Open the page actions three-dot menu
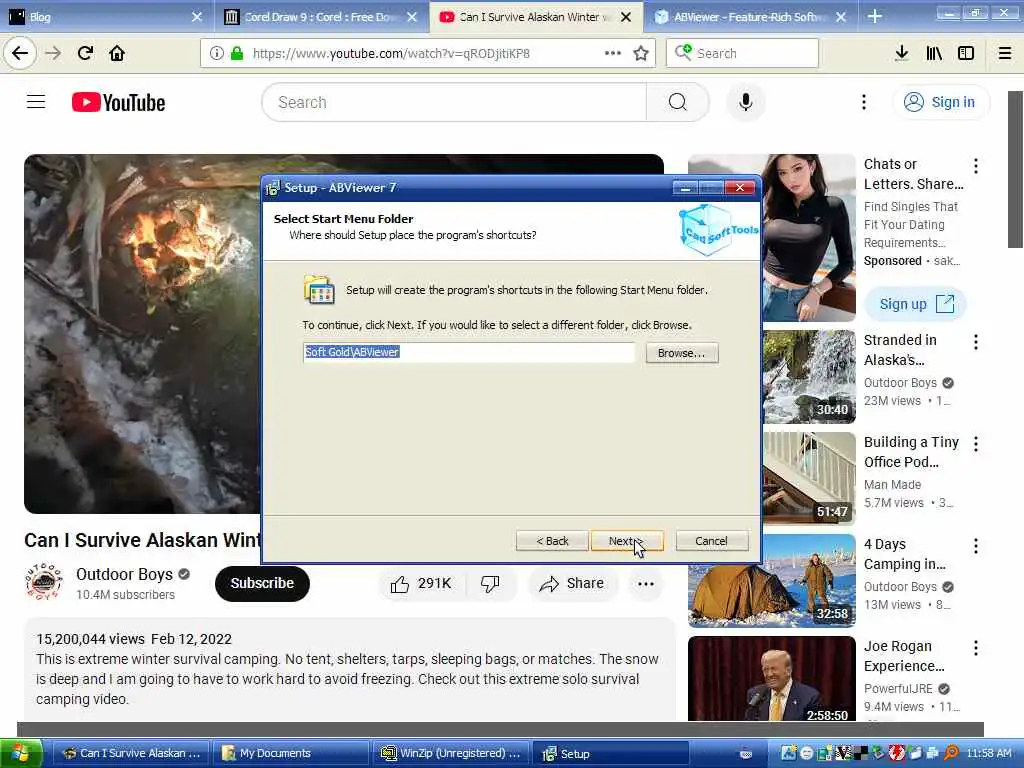This screenshot has height=768, width=1024. [613, 53]
